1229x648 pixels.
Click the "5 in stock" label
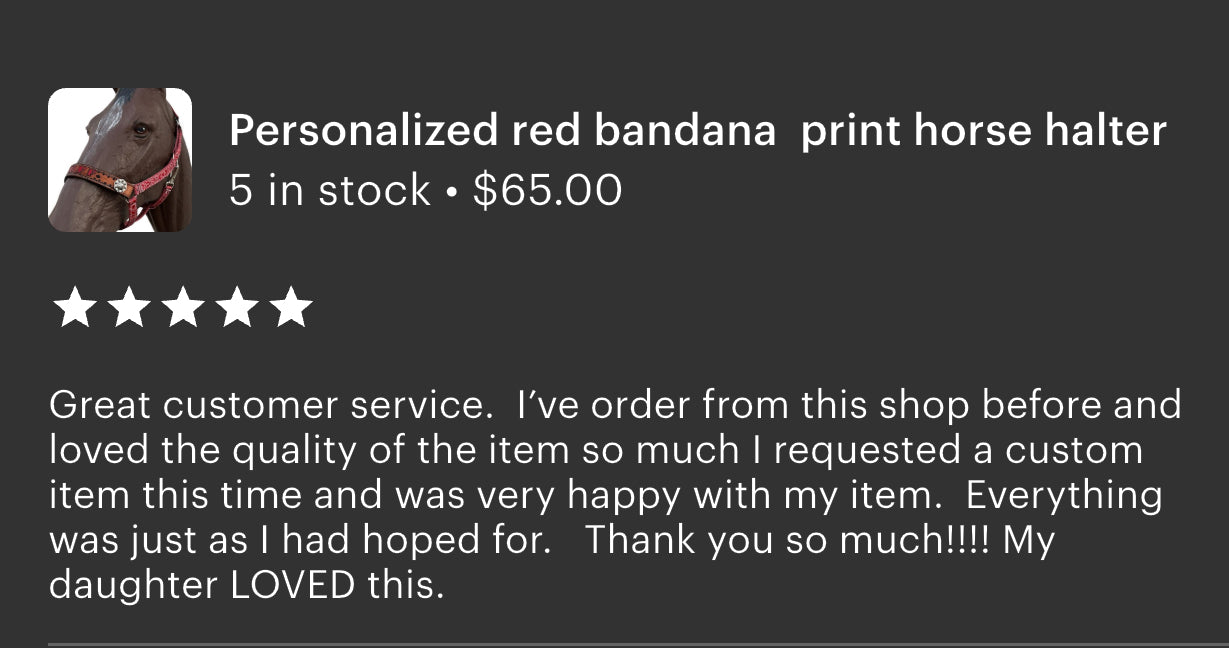(x=330, y=189)
